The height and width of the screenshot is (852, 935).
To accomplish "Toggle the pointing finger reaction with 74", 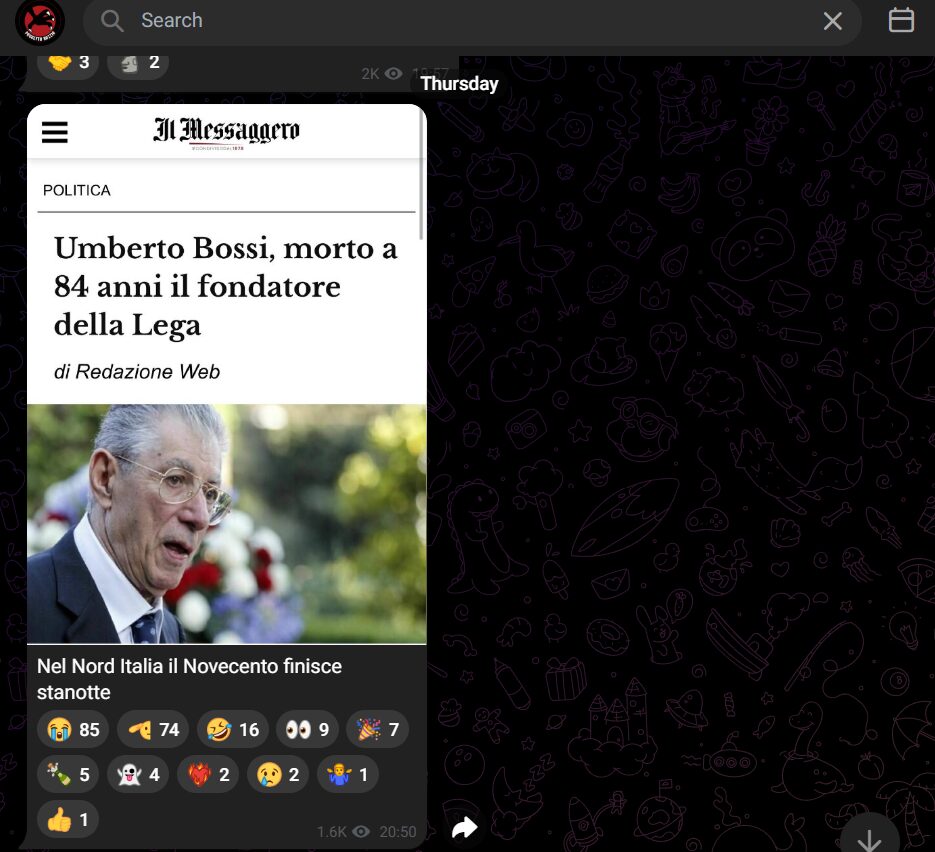I will pyautogui.click(x=153, y=730).
